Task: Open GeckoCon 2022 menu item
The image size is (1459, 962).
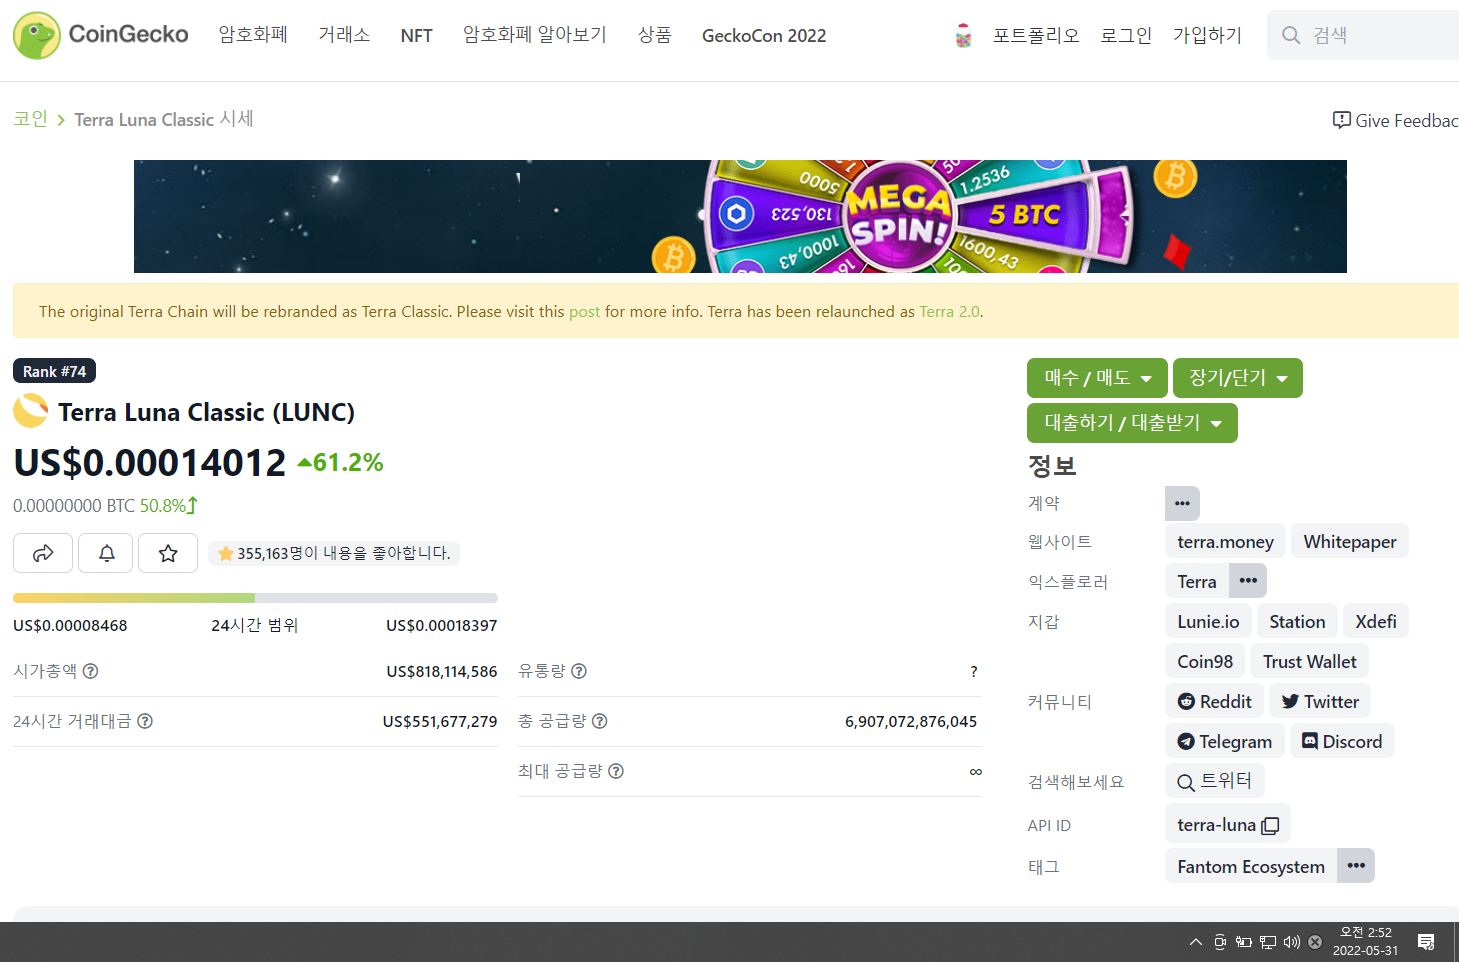Action: [764, 36]
